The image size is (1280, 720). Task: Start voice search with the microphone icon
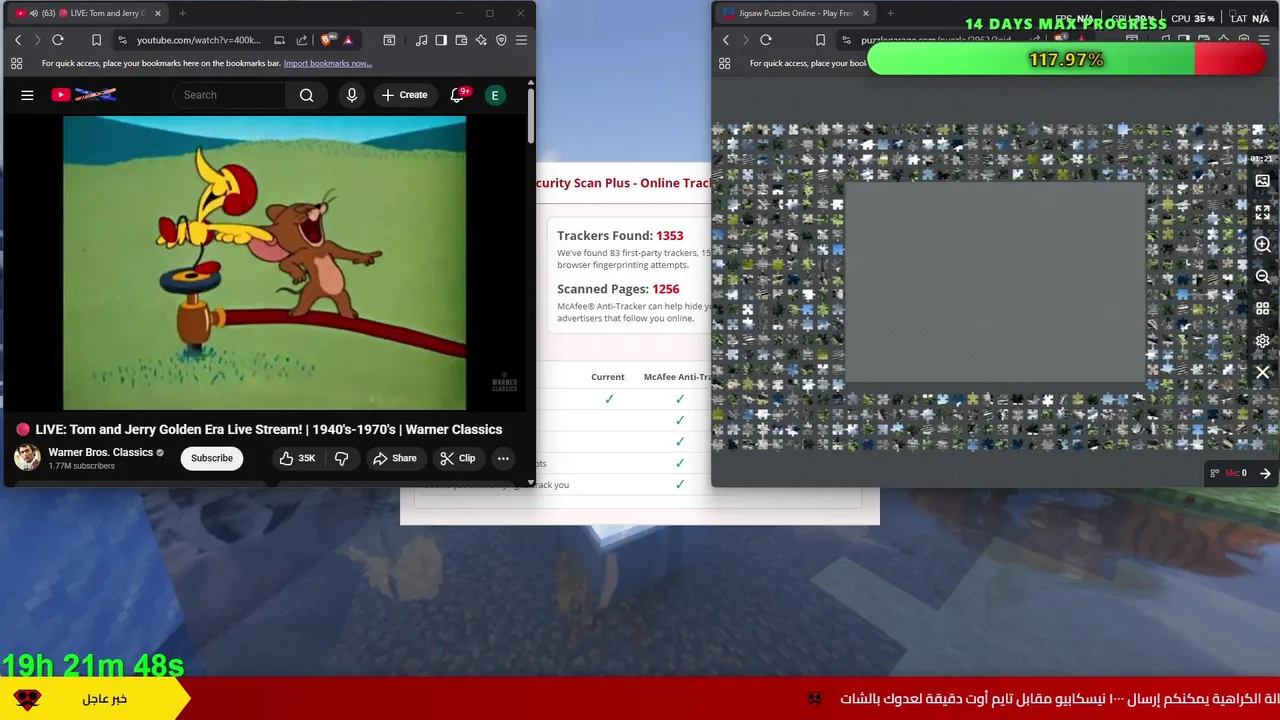(x=351, y=95)
